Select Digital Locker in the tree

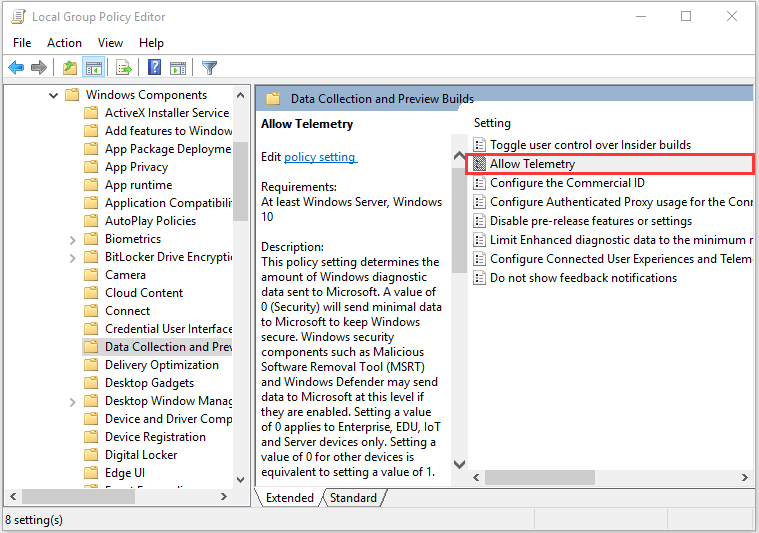[141, 455]
